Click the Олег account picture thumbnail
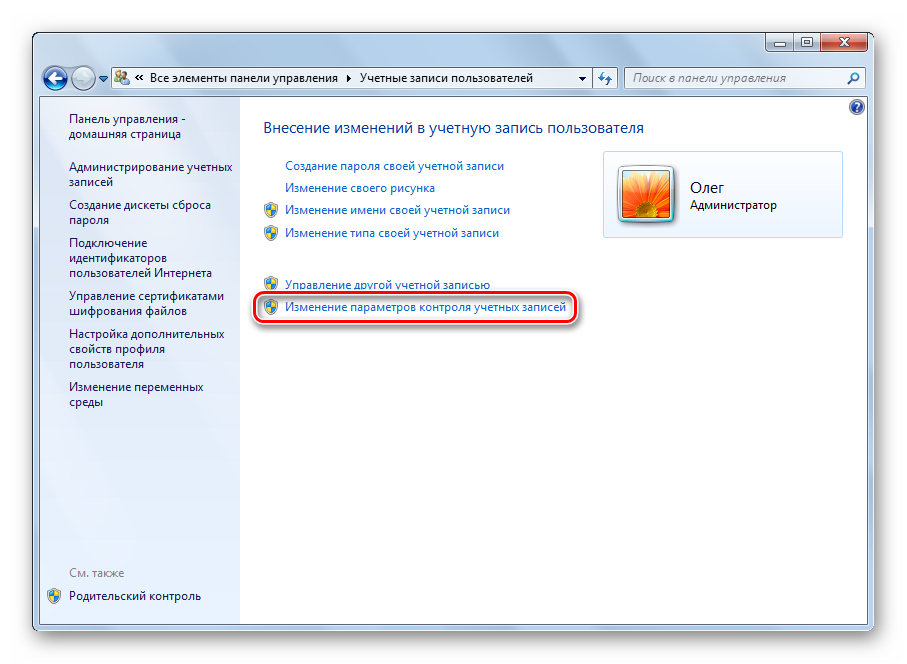 click(646, 194)
